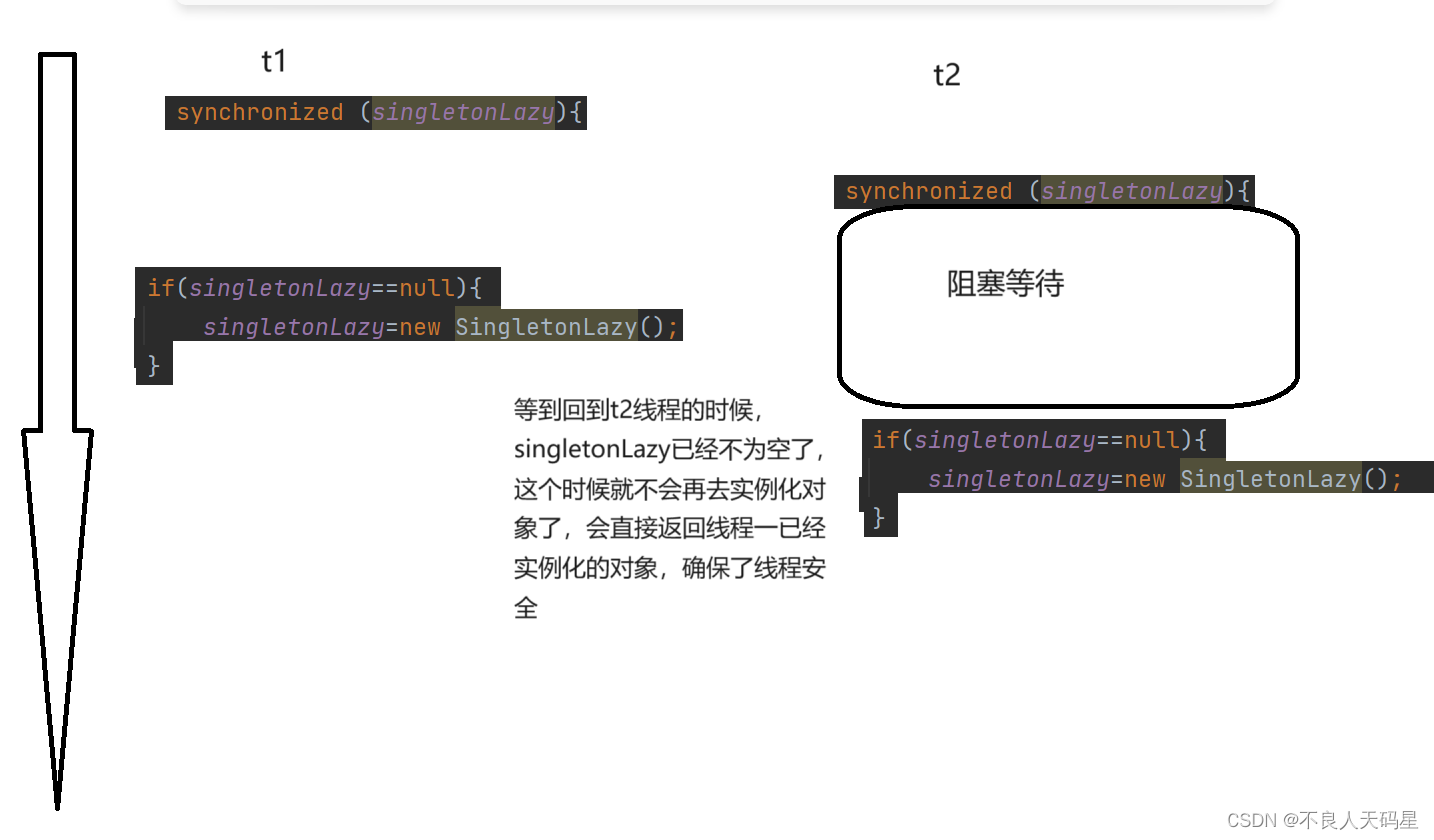The width and height of the screenshot is (1434, 840).
Task: Click the if(singletonLazy==null) line in the t1 column
Action: (x=316, y=288)
